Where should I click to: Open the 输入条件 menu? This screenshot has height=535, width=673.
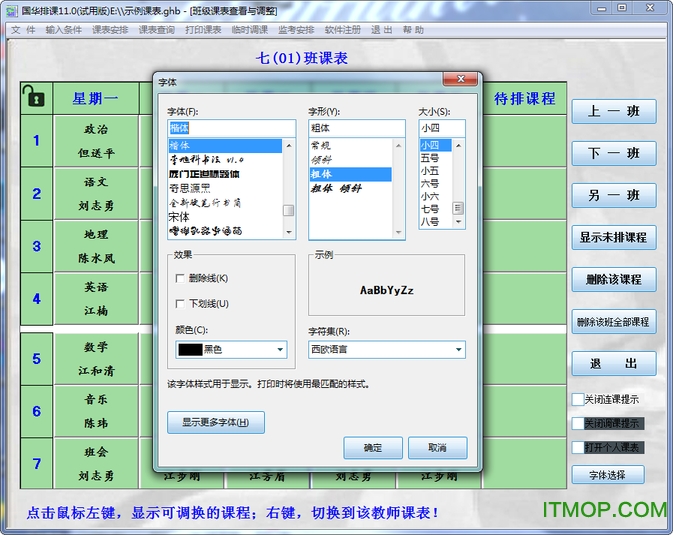[x=64, y=30]
